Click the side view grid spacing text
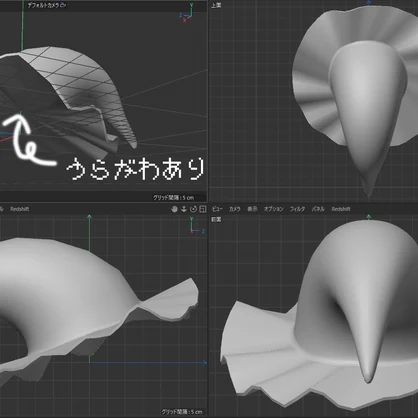418x418 pixels. point(182,412)
